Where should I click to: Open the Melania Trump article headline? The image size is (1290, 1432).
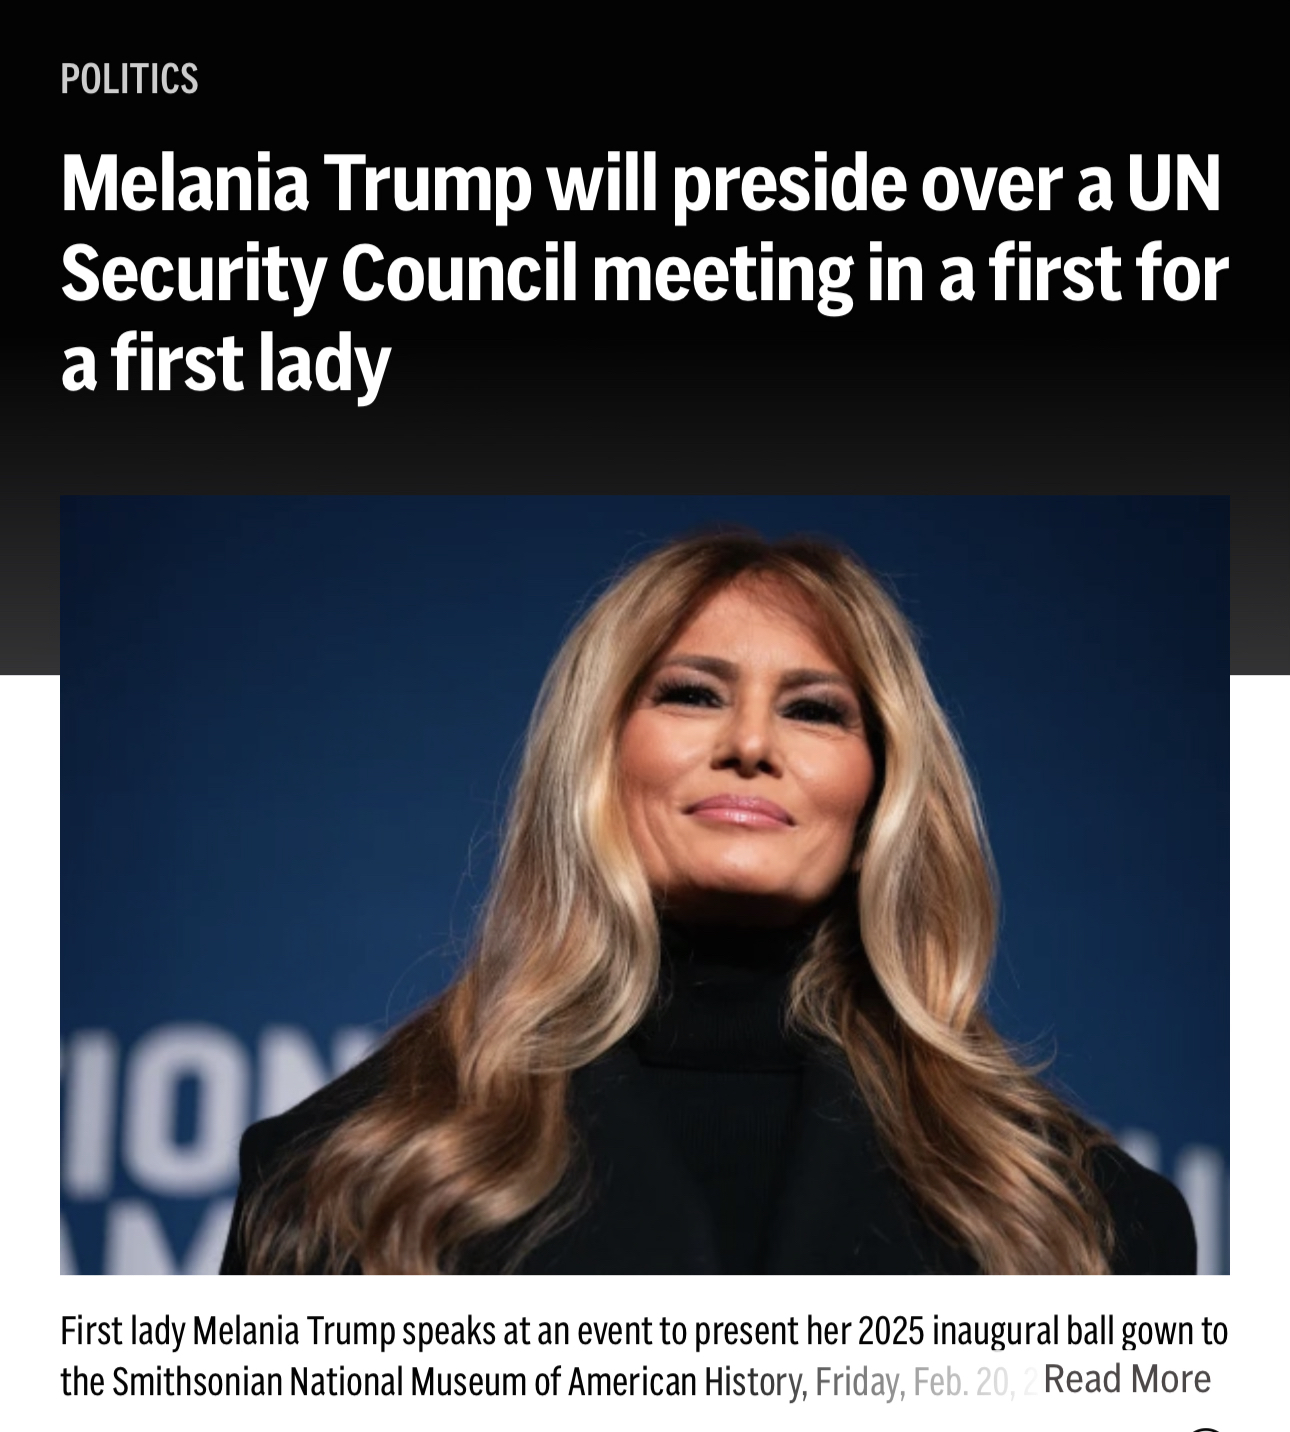tap(644, 273)
